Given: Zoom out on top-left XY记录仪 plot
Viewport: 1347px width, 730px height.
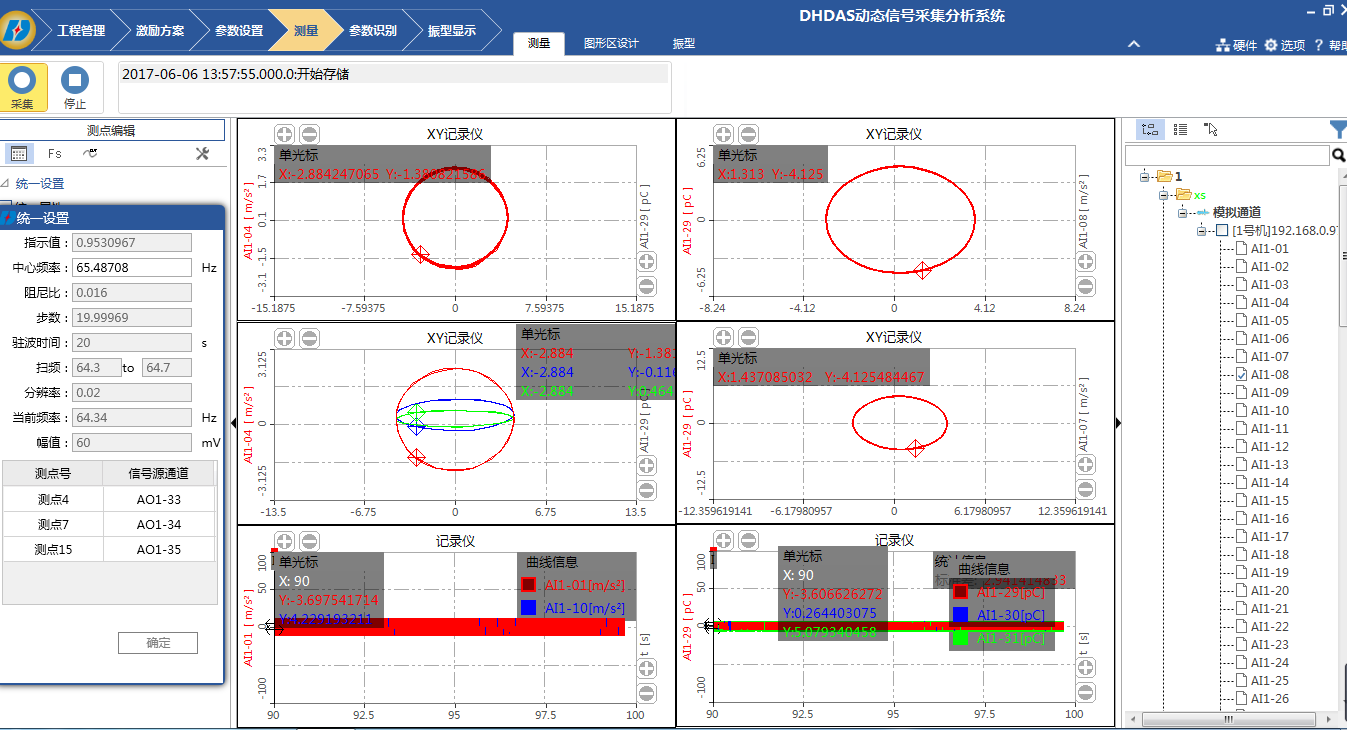Looking at the screenshot, I should pos(309,134).
